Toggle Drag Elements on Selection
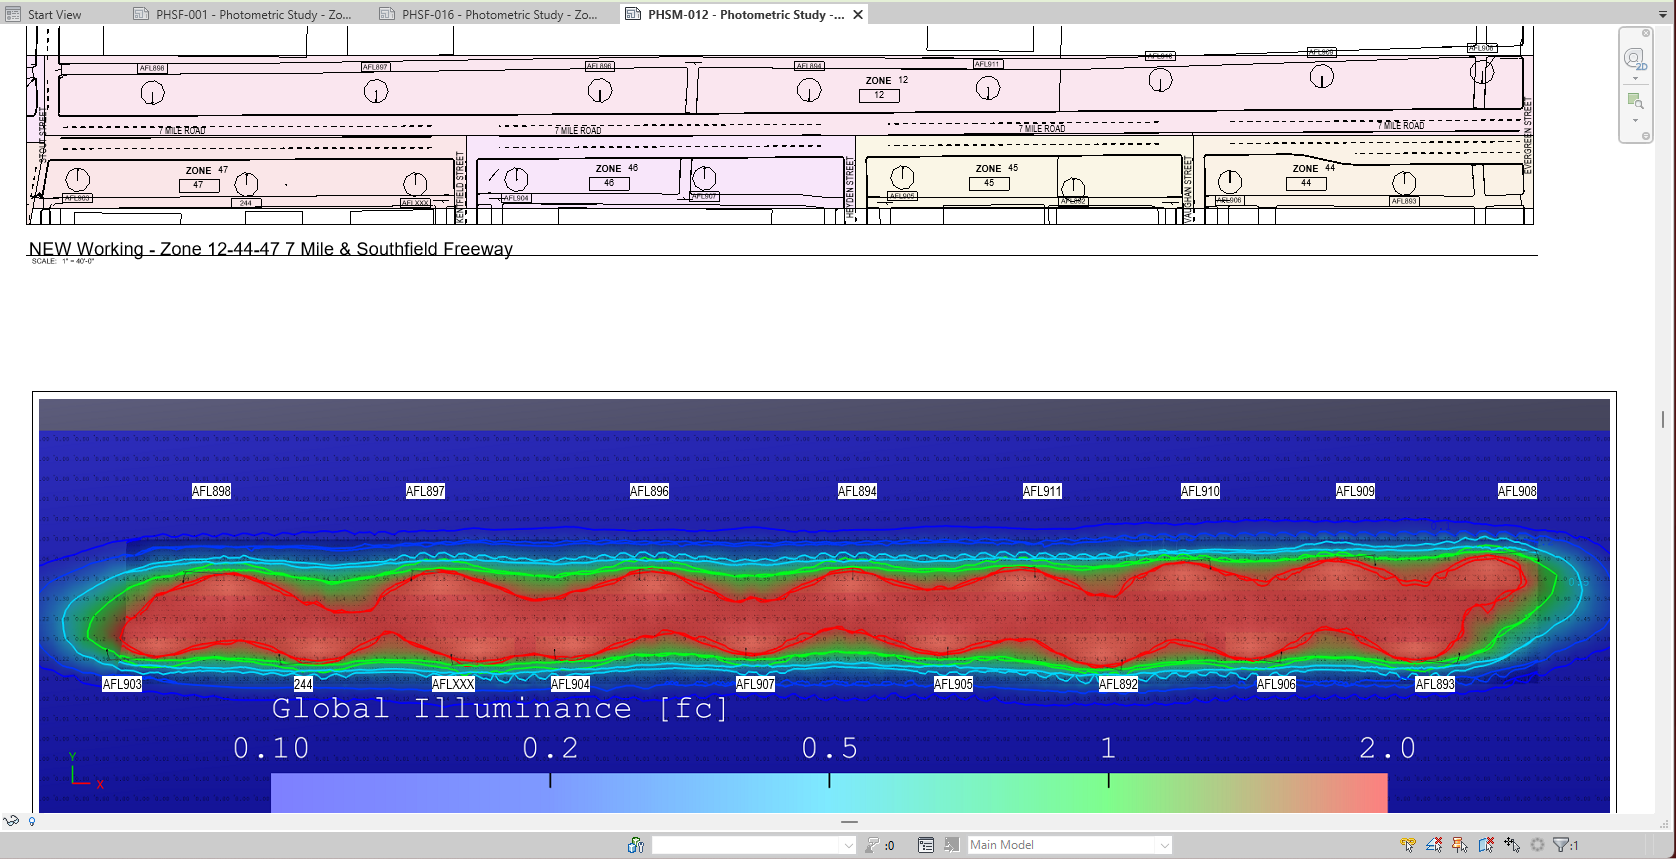The width and height of the screenshot is (1676, 859). point(1512,845)
